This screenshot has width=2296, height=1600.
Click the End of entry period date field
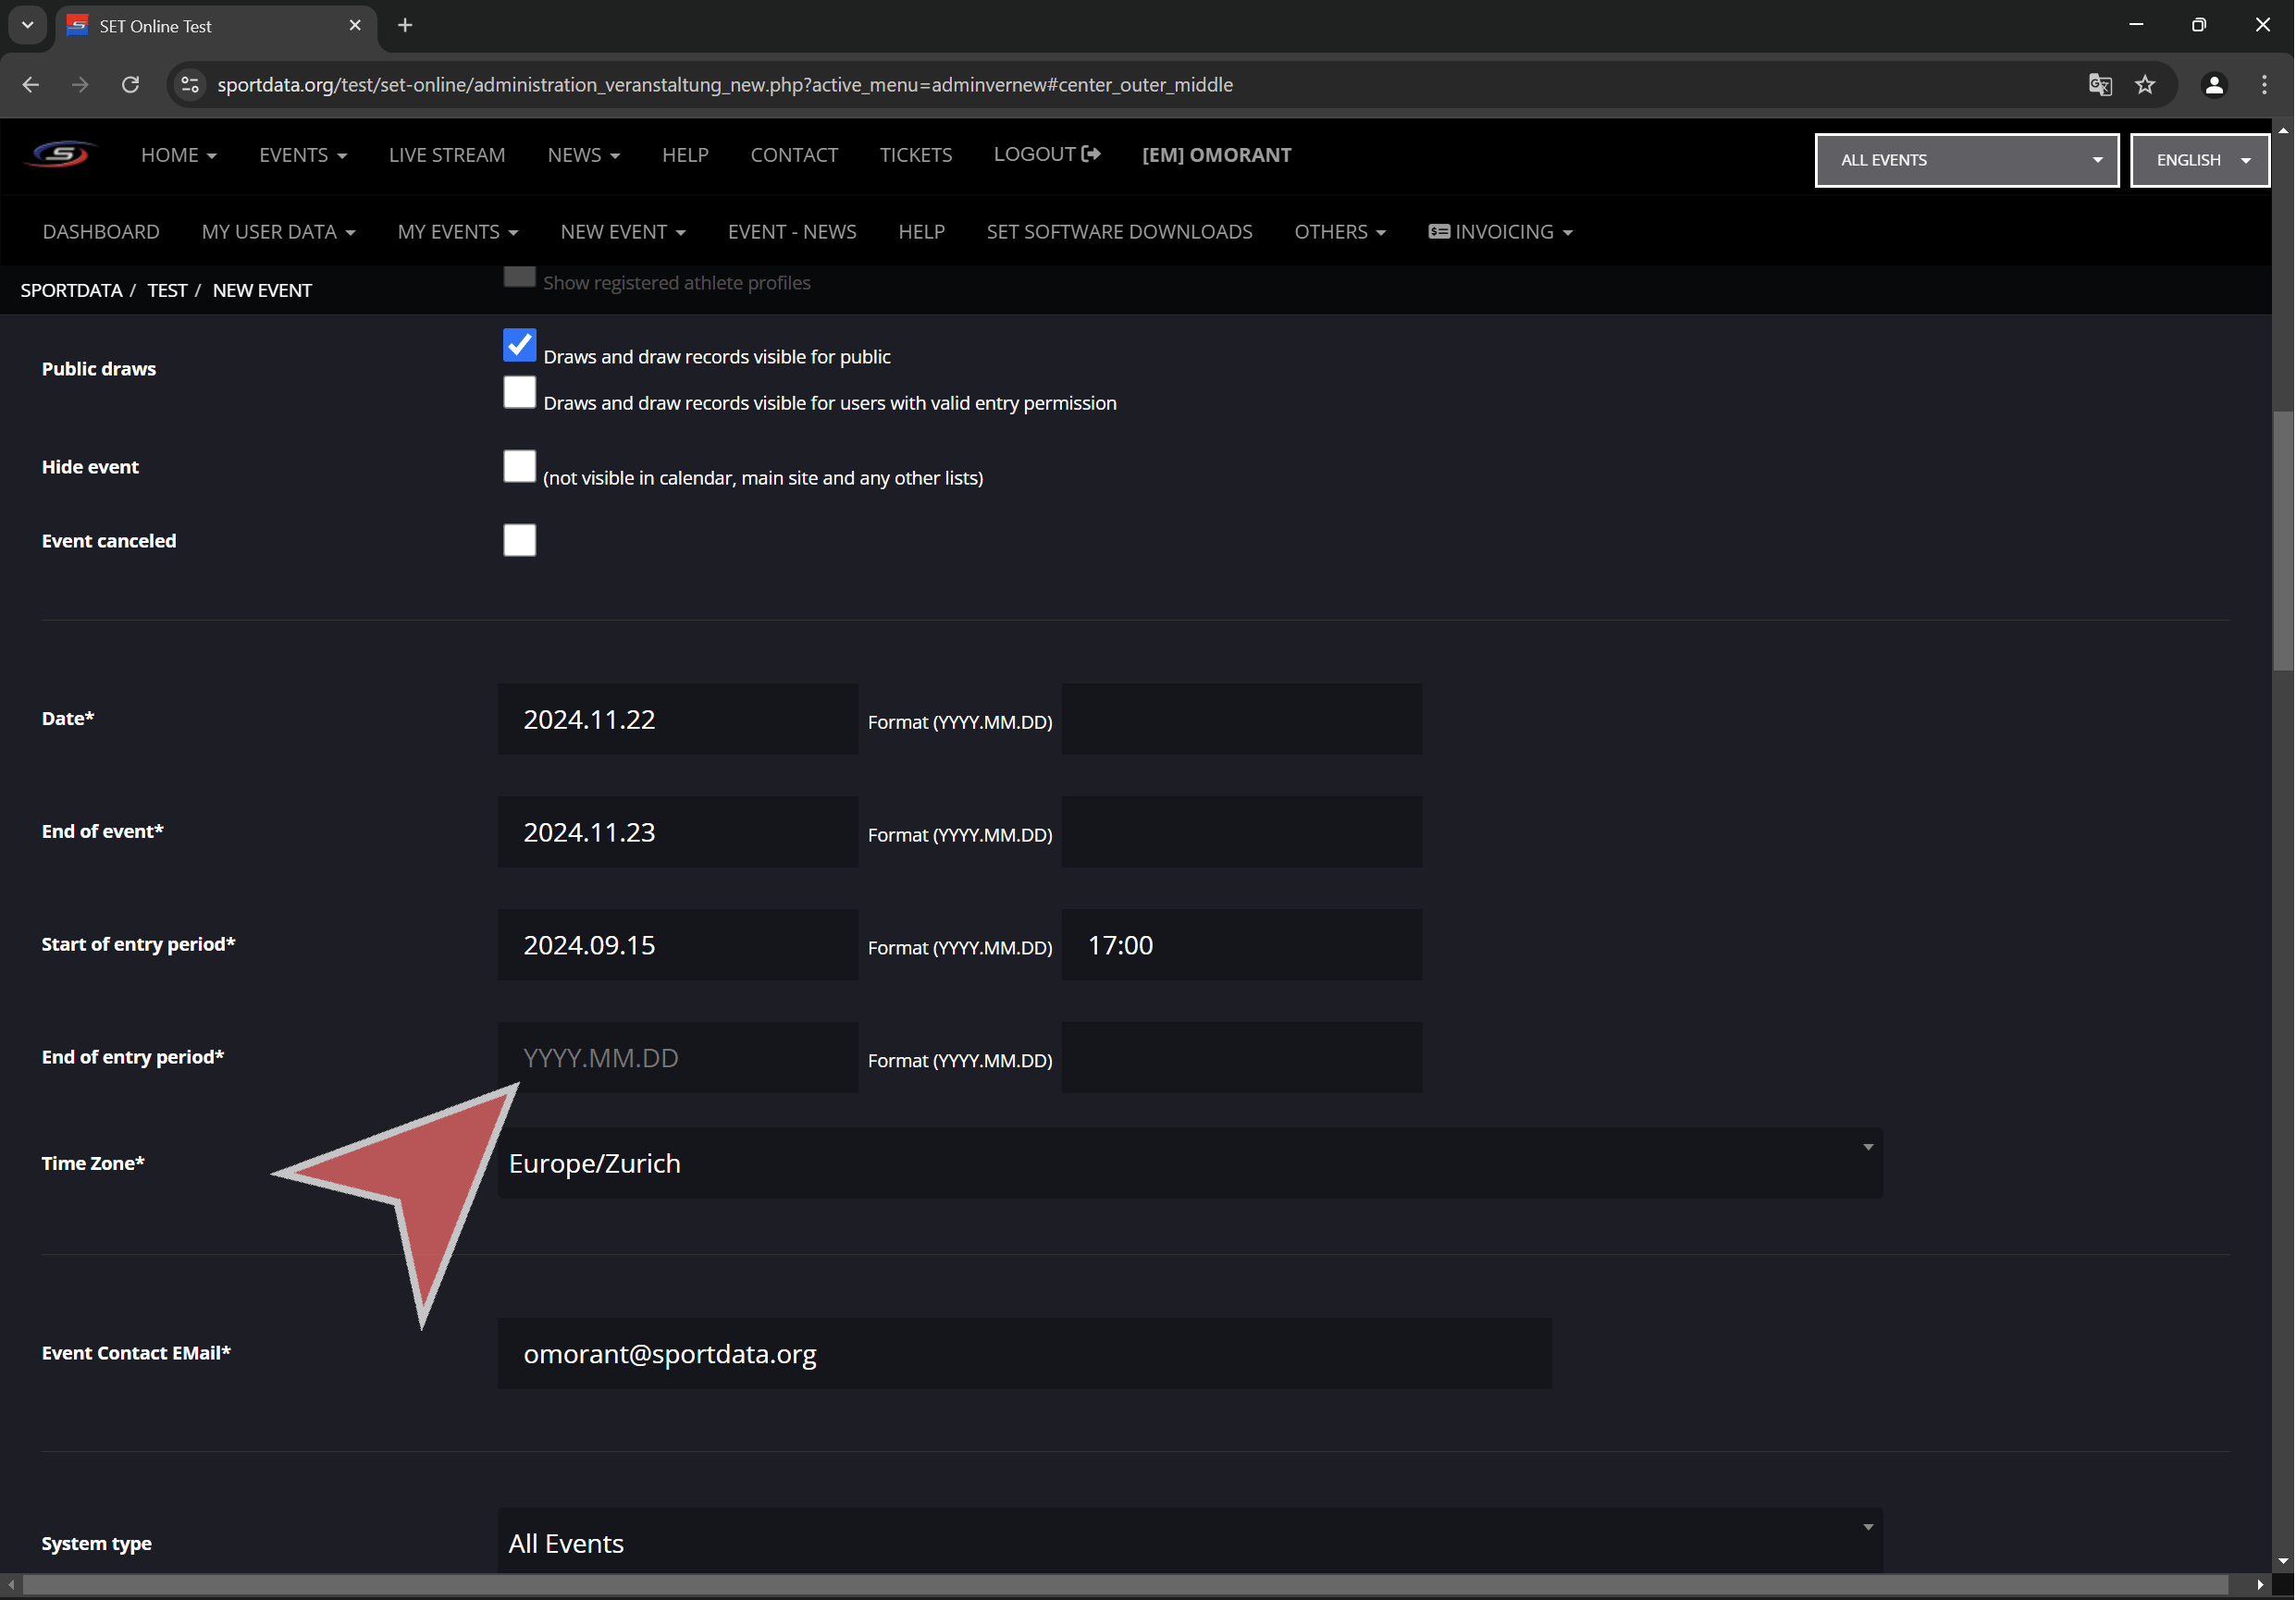677,1058
